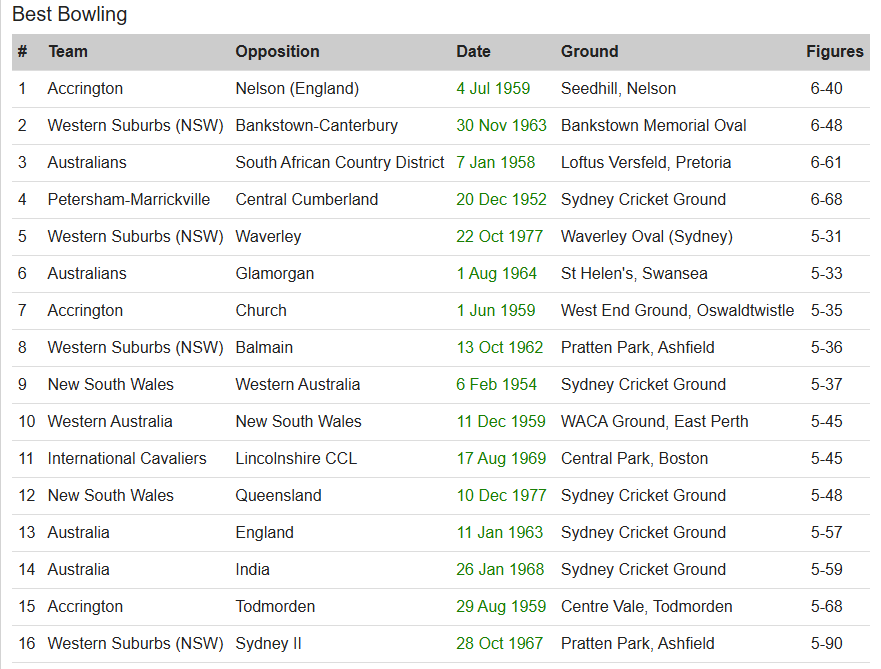Follow the 6 Feb 1954 date link
Image resolution: width=881 pixels, height=669 pixels.
point(496,384)
